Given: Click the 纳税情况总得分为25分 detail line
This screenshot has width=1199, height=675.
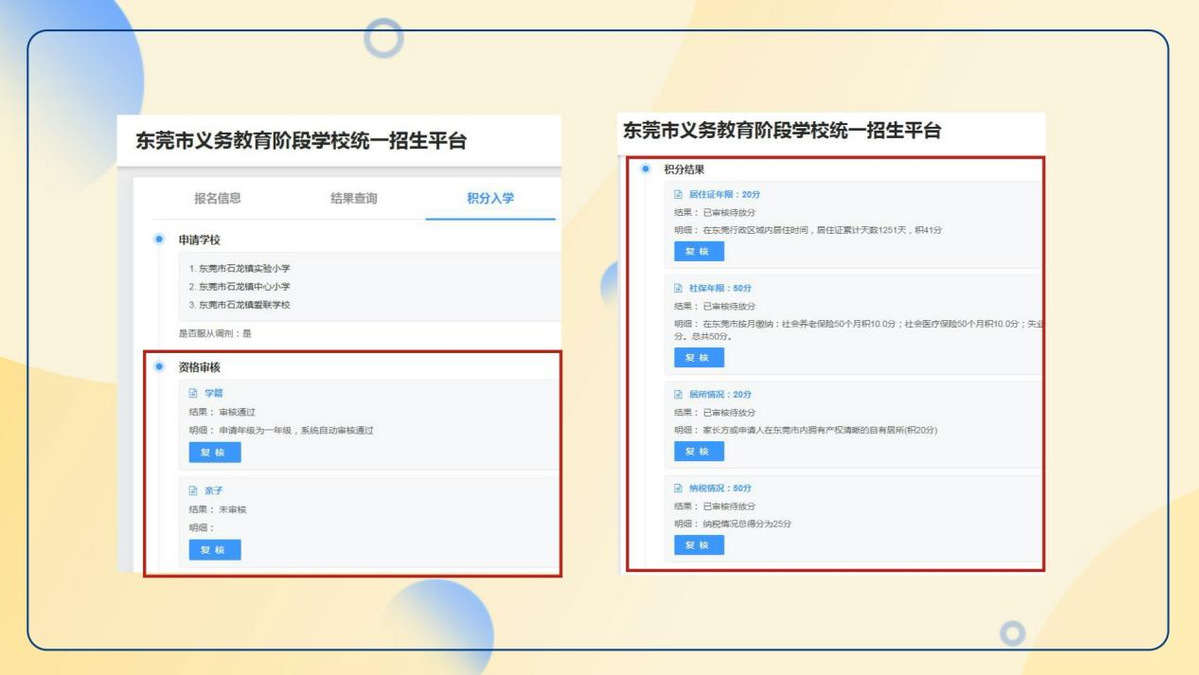Looking at the screenshot, I should click(x=733, y=524).
